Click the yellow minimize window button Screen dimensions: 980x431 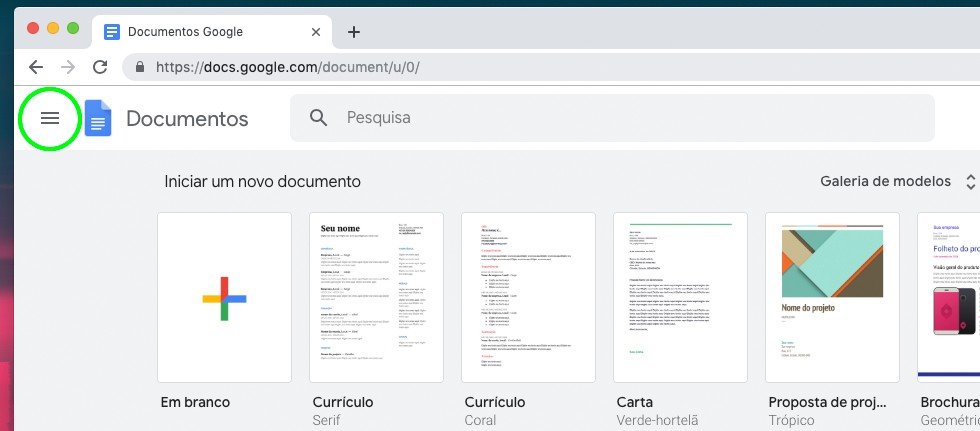point(53,28)
